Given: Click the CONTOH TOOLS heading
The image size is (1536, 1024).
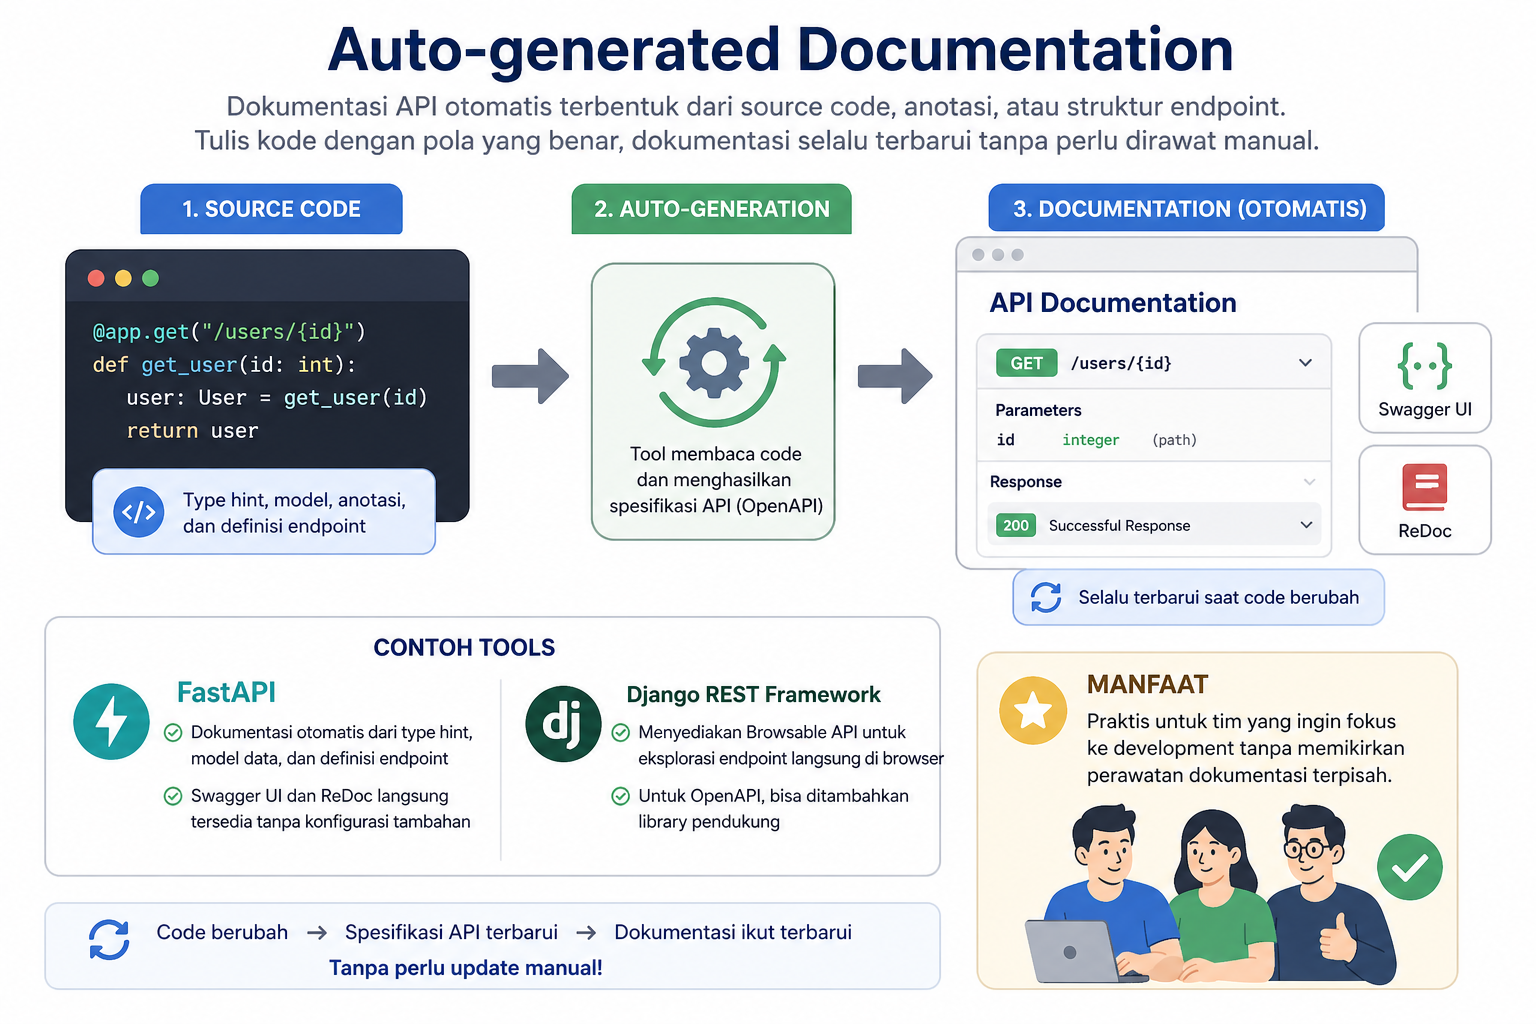Looking at the screenshot, I should coord(464,647).
